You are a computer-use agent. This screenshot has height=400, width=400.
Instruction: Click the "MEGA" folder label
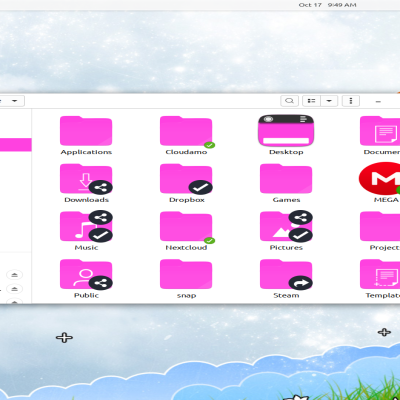(386, 200)
